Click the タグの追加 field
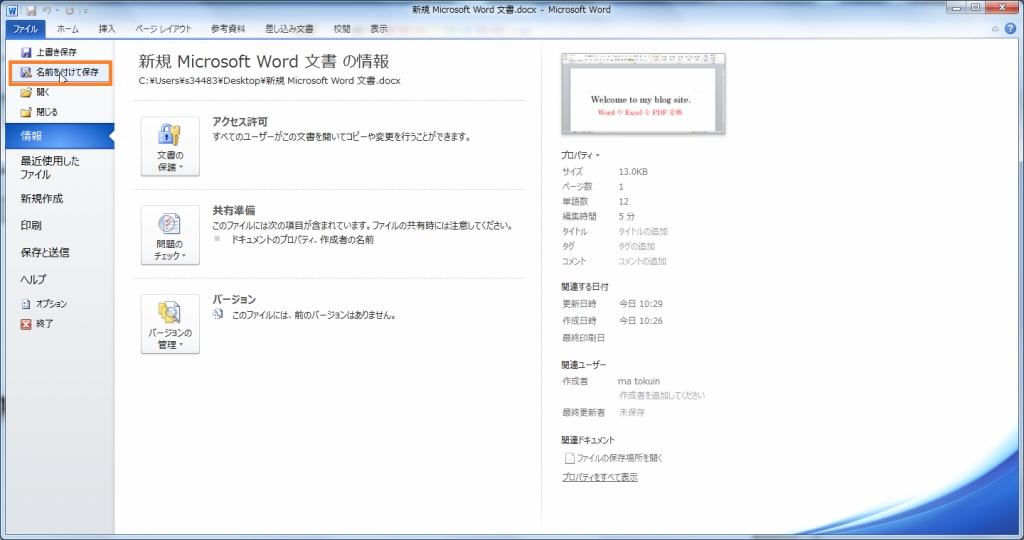Screen dimensions: 1024x540 pyautogui.click(x=637, y=247)
